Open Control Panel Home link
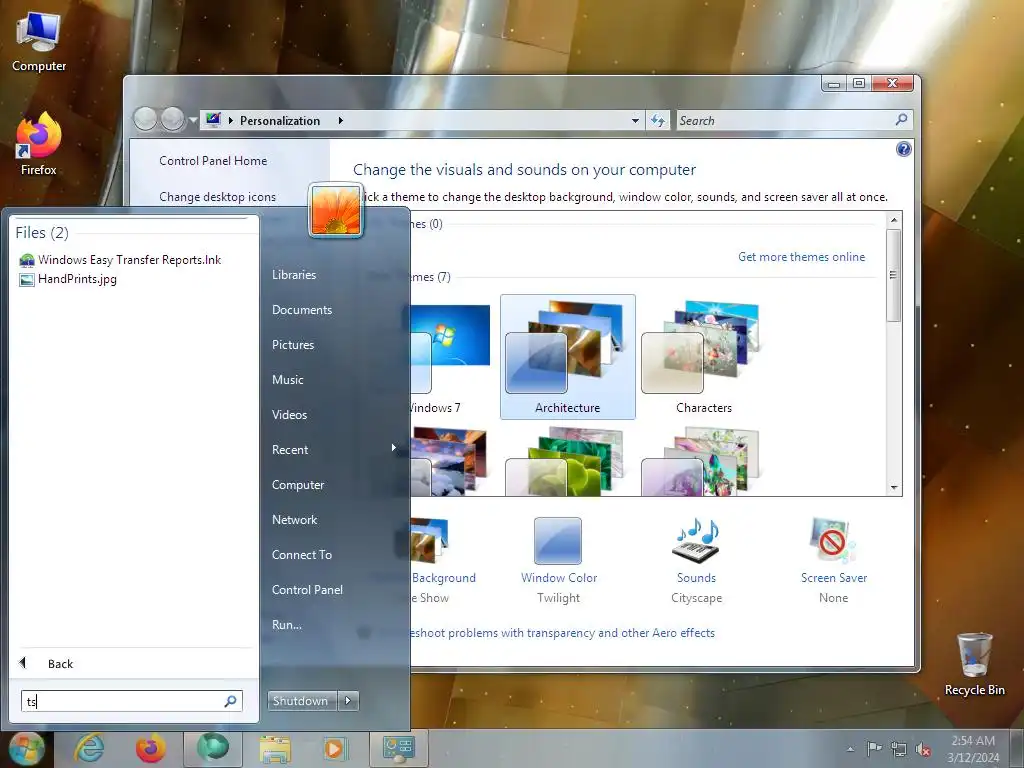Image resolution: width=1024 pixels, height=768 pixels. (213, 161)
